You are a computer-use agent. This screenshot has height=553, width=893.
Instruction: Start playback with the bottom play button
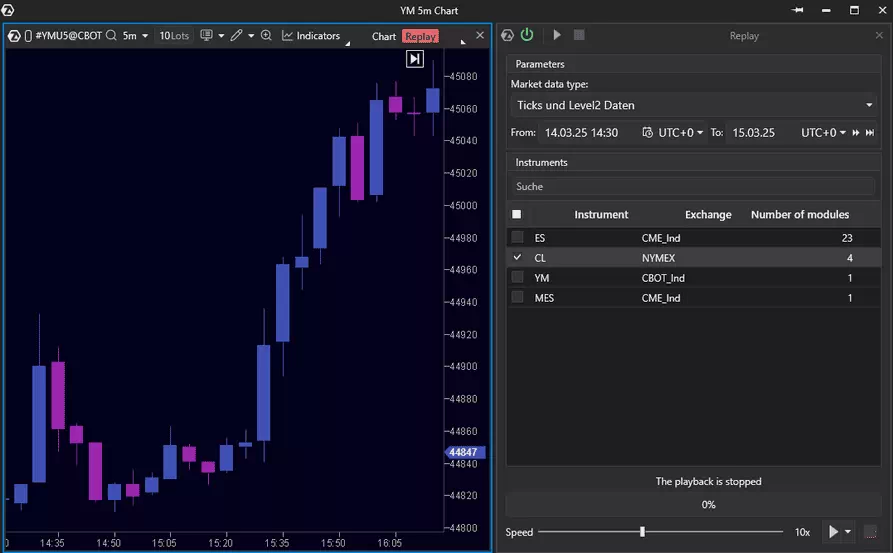(x=833, y=531)
